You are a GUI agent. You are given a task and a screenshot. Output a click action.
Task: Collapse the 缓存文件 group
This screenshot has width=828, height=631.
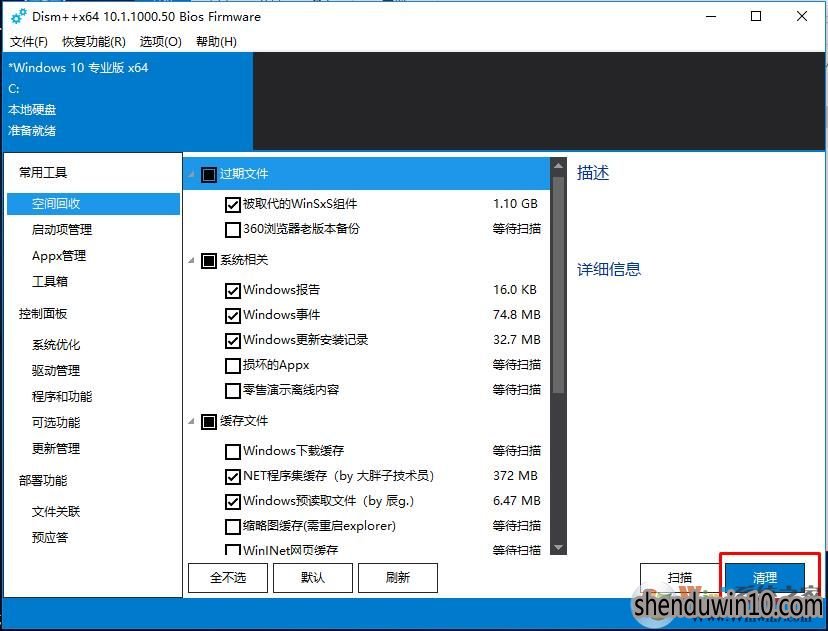coord(191,421)
